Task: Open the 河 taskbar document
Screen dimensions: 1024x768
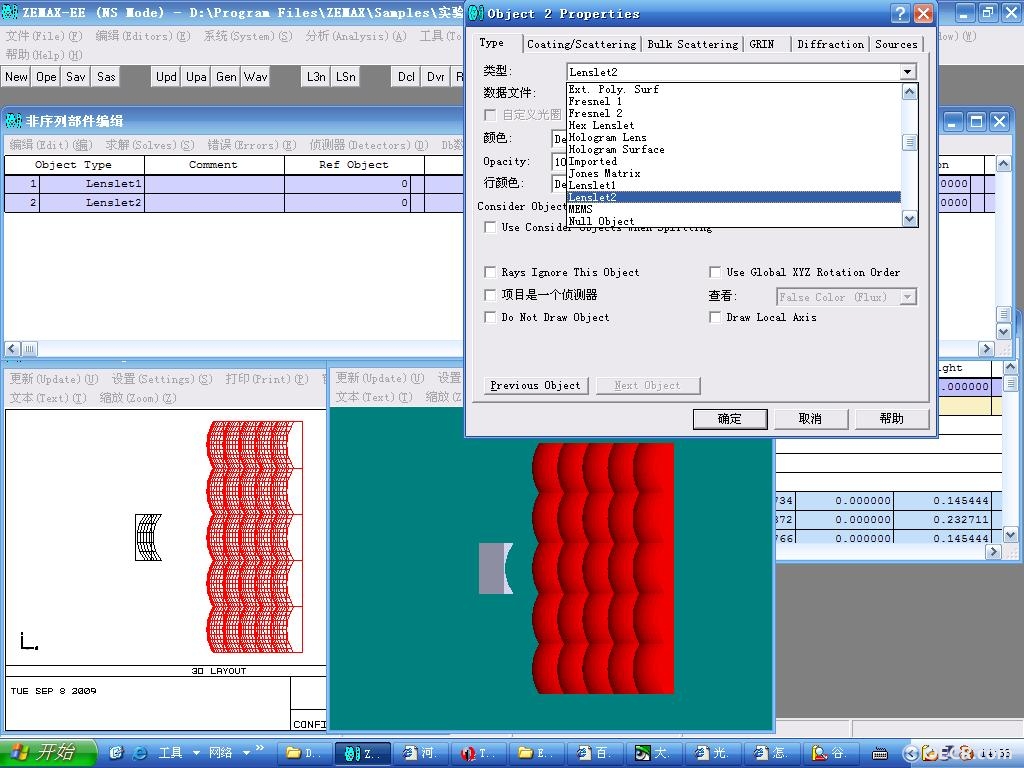Action: coord(421,753)
